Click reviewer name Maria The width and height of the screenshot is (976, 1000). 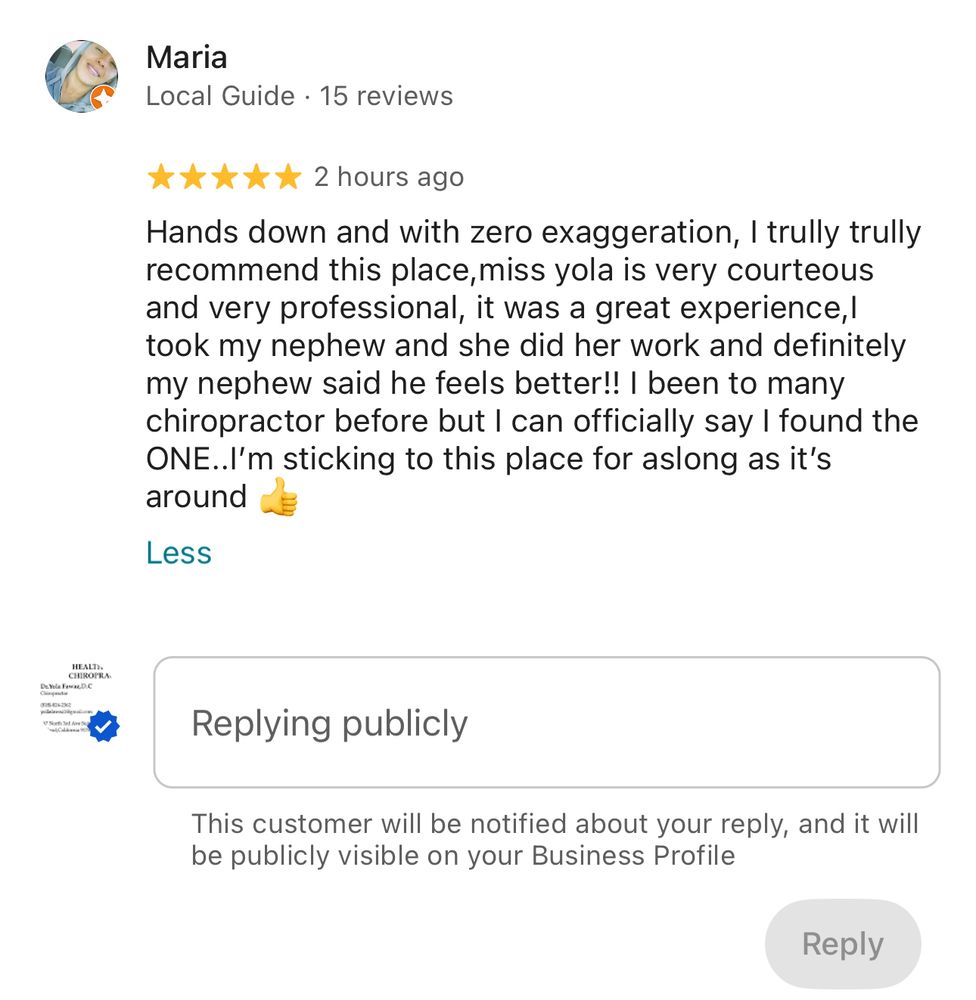point(187,57)
